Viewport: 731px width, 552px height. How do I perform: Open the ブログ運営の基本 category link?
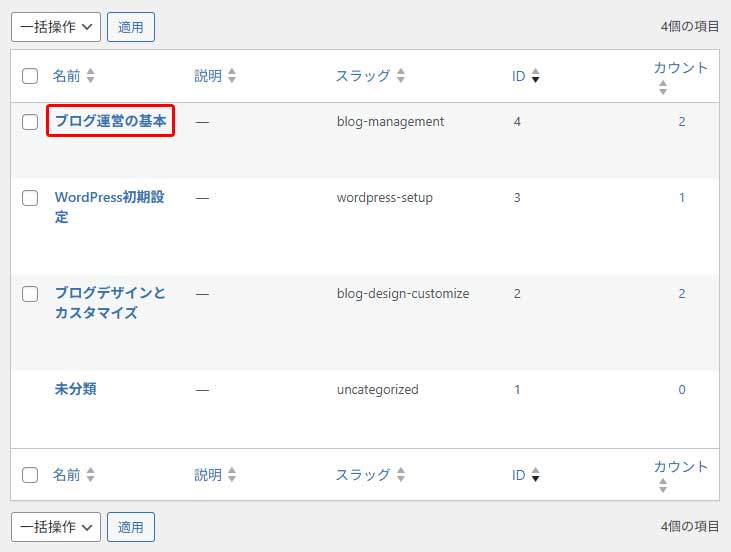[x=110, y=121]
